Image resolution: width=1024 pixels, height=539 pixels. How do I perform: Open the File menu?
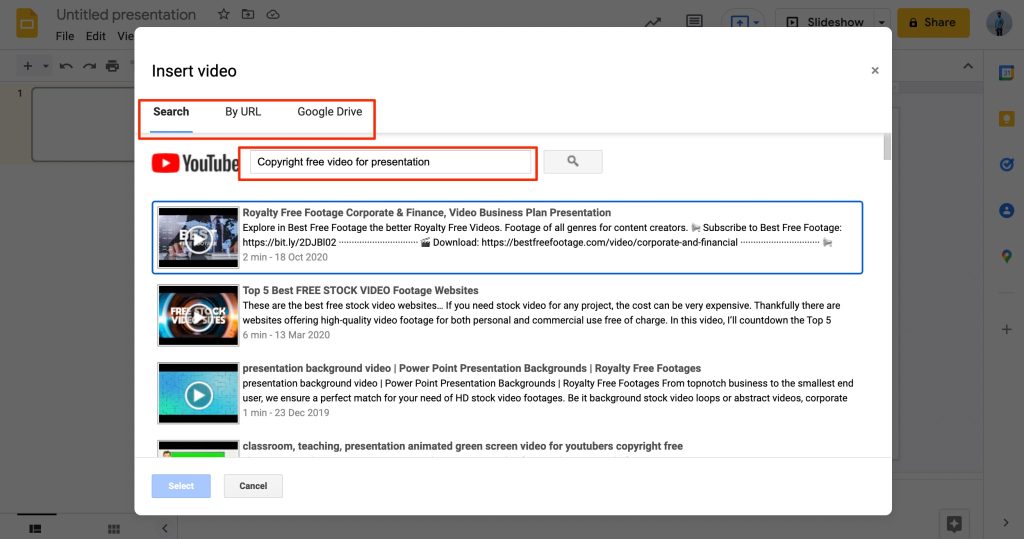[x=65, y=36]
